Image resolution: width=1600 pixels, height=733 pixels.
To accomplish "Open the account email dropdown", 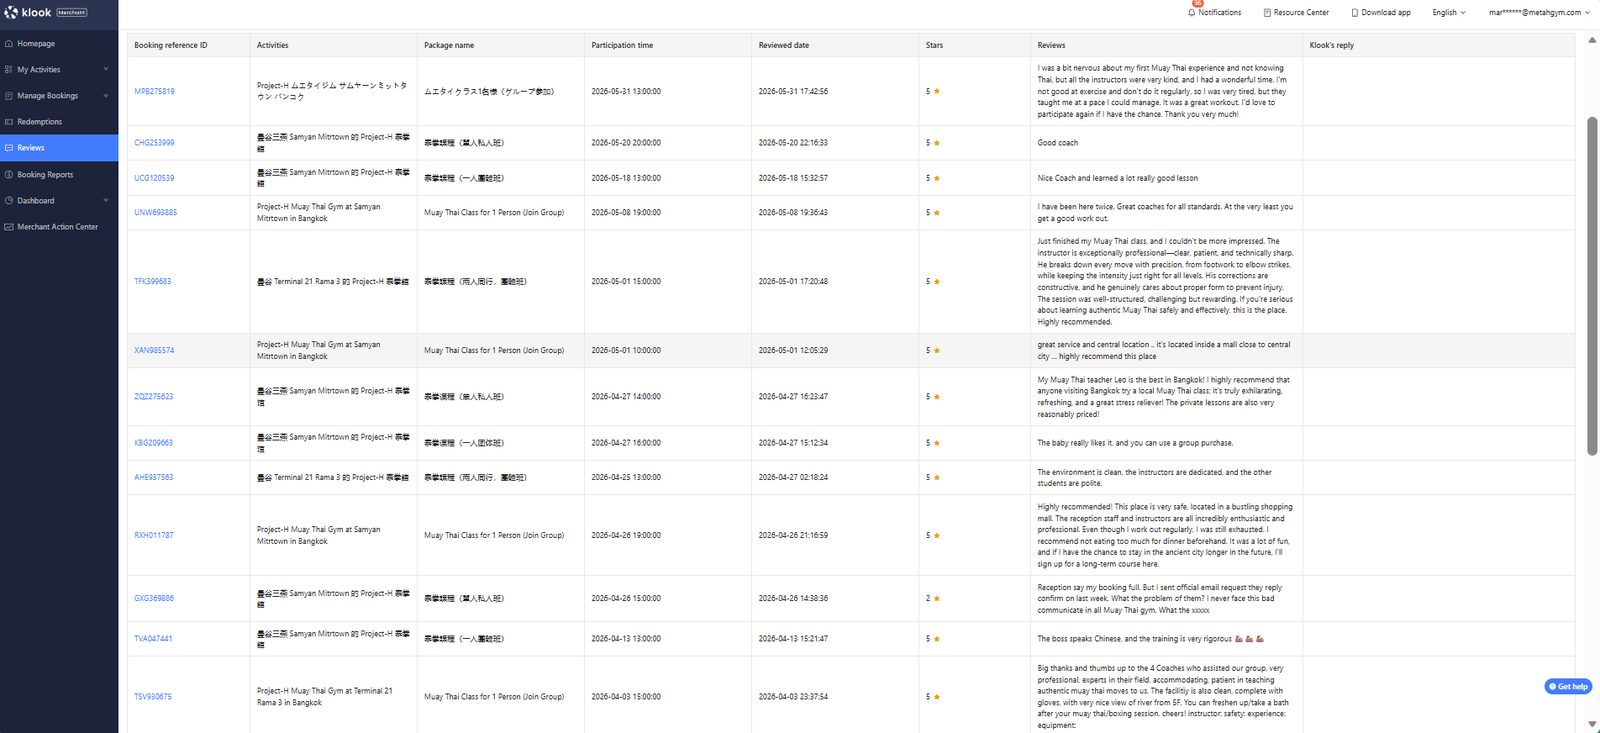I will coord(1539,13).
